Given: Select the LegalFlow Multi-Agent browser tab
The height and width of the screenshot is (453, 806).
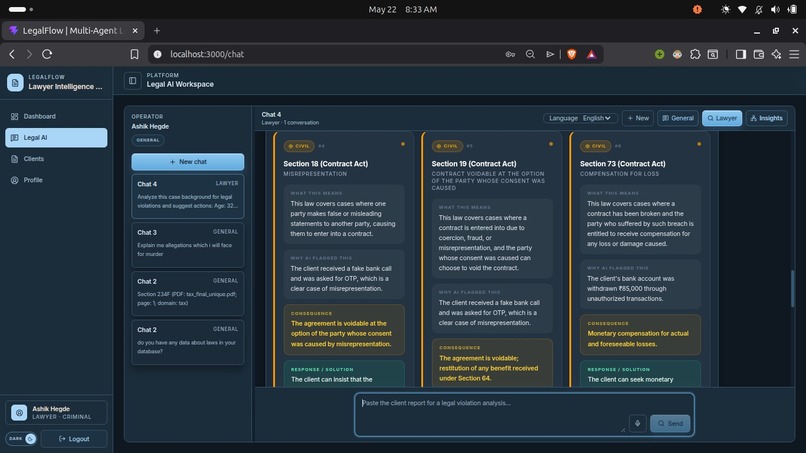Looking at the screenshot, I should point(73,31).
